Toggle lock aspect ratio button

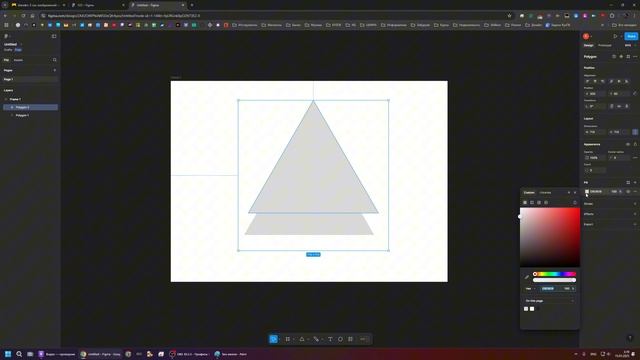635,132
